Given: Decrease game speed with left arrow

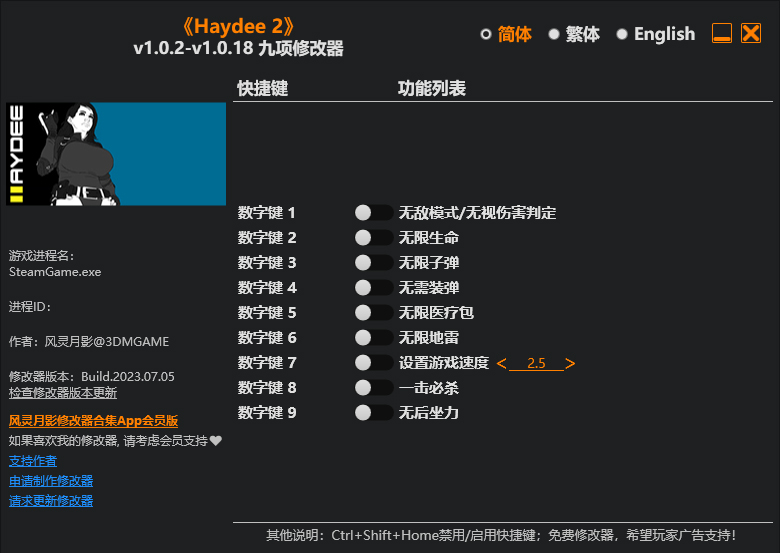Looking at the screenshot, I should 501,364.
